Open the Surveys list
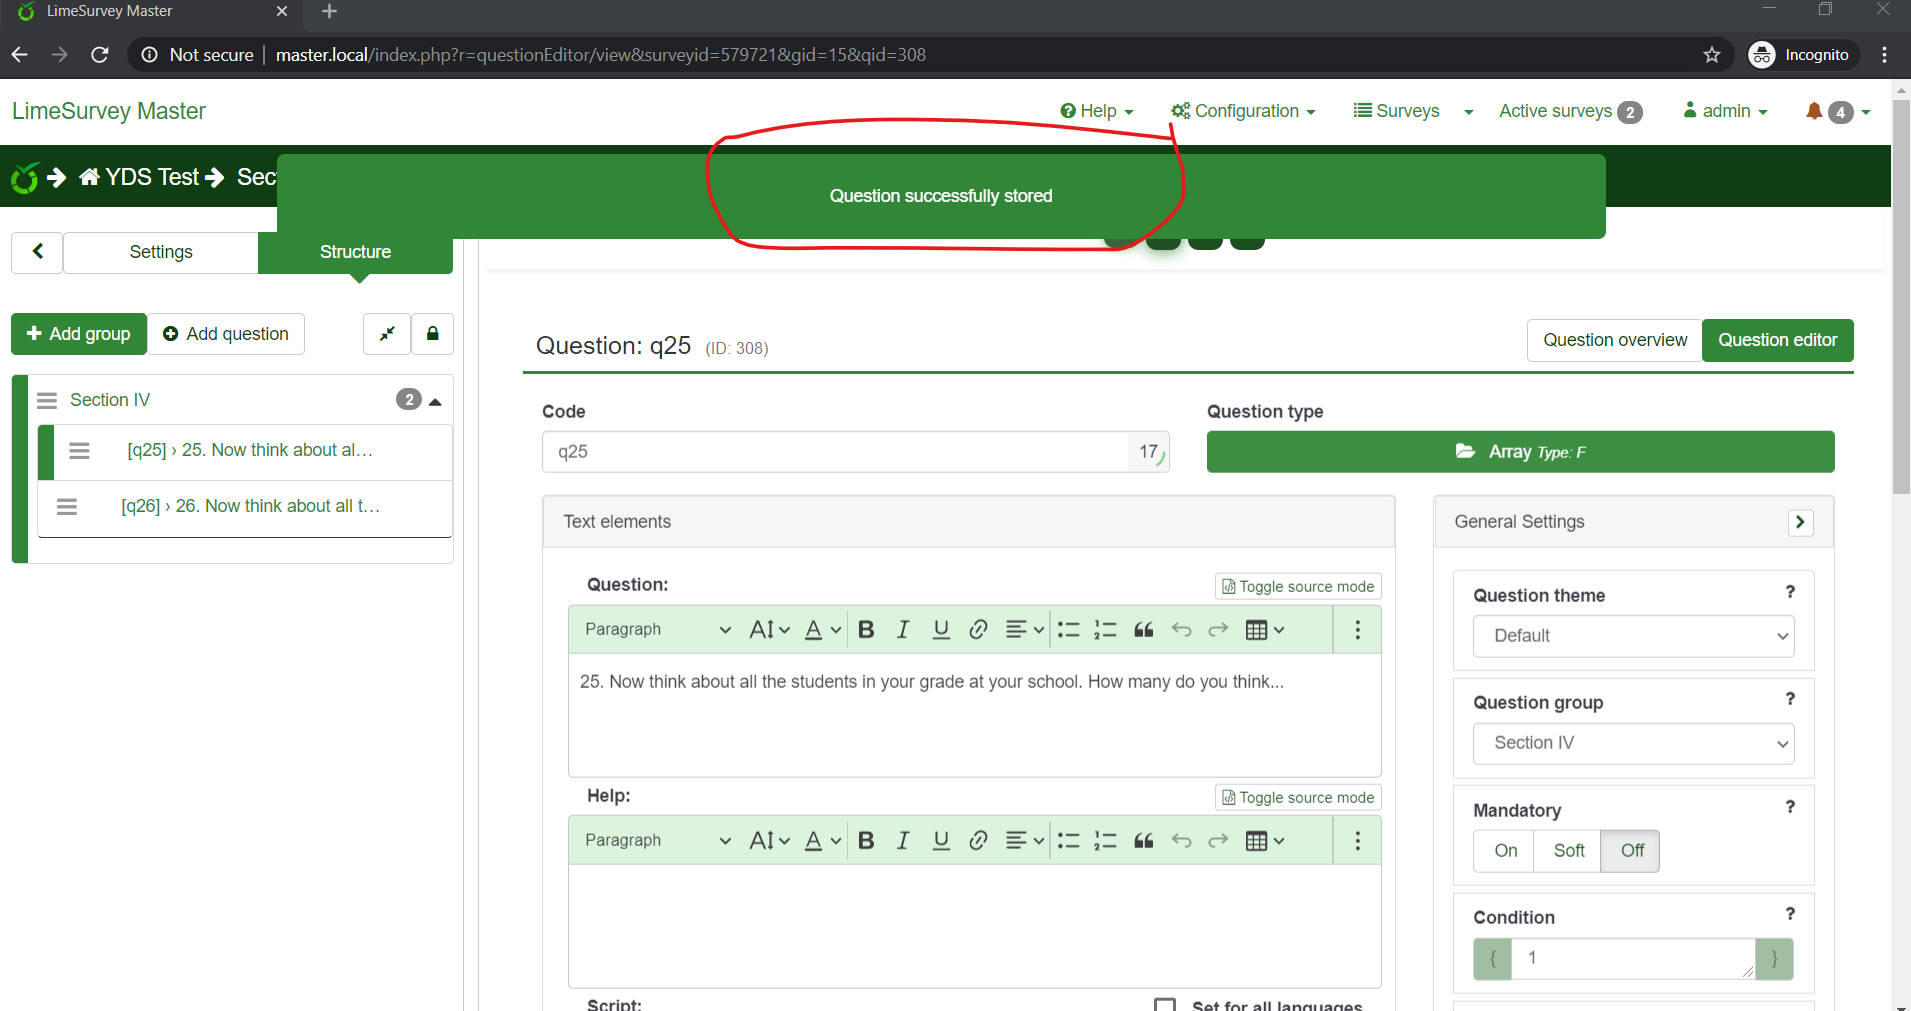Image resolution: width=1911 pixels, height=1011 pixels. (x=1397, y=111)
